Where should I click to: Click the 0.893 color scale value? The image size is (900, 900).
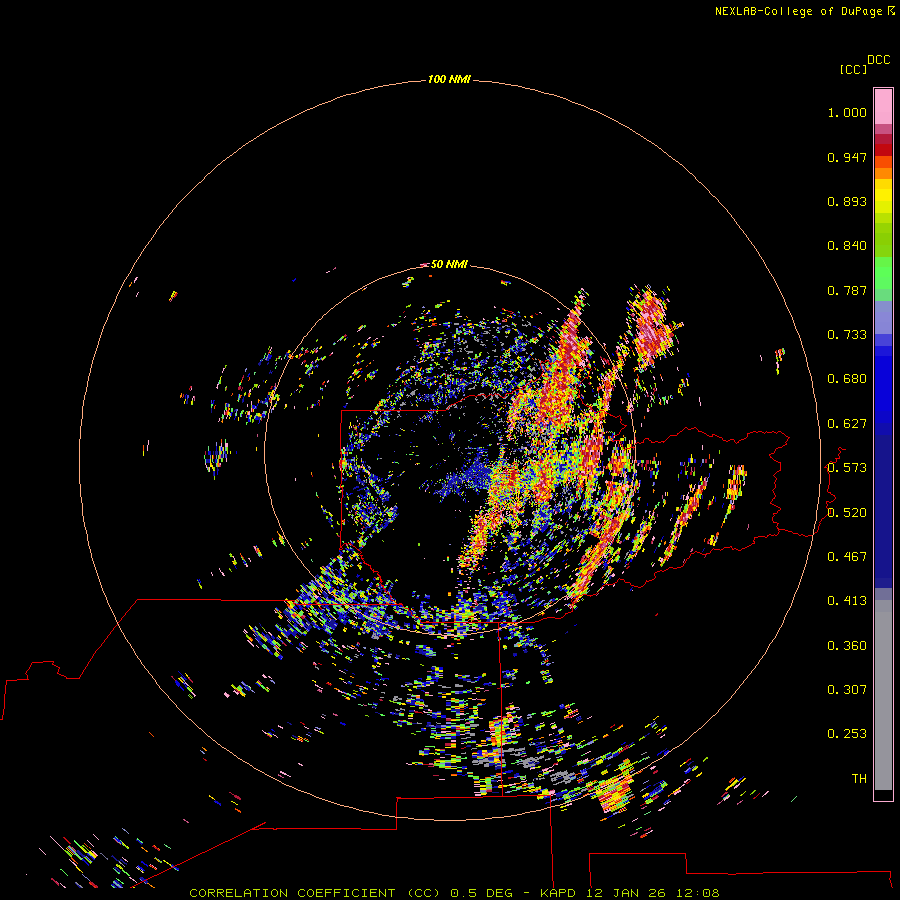[x=847, y=201]
